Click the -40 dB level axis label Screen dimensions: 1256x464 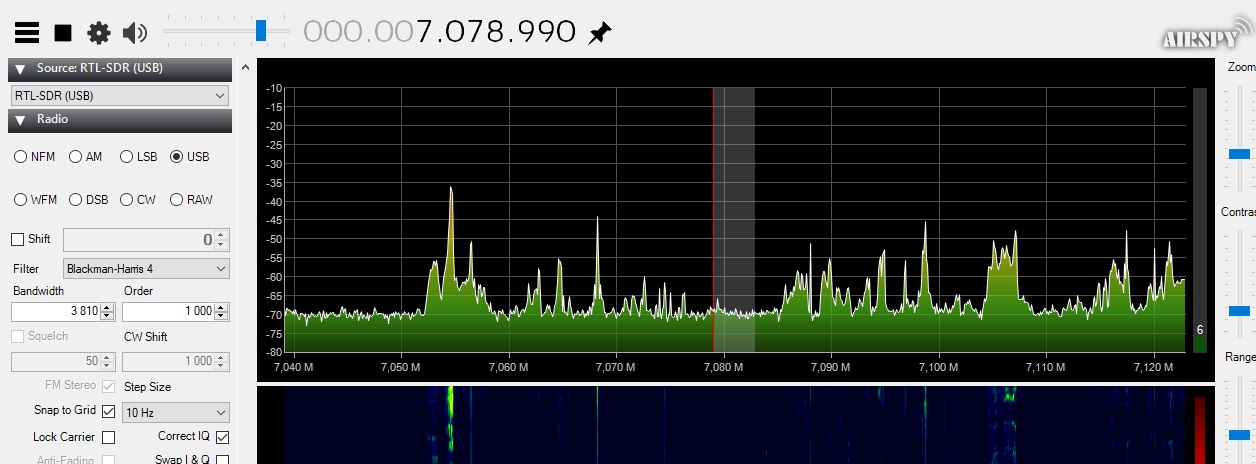273,202
